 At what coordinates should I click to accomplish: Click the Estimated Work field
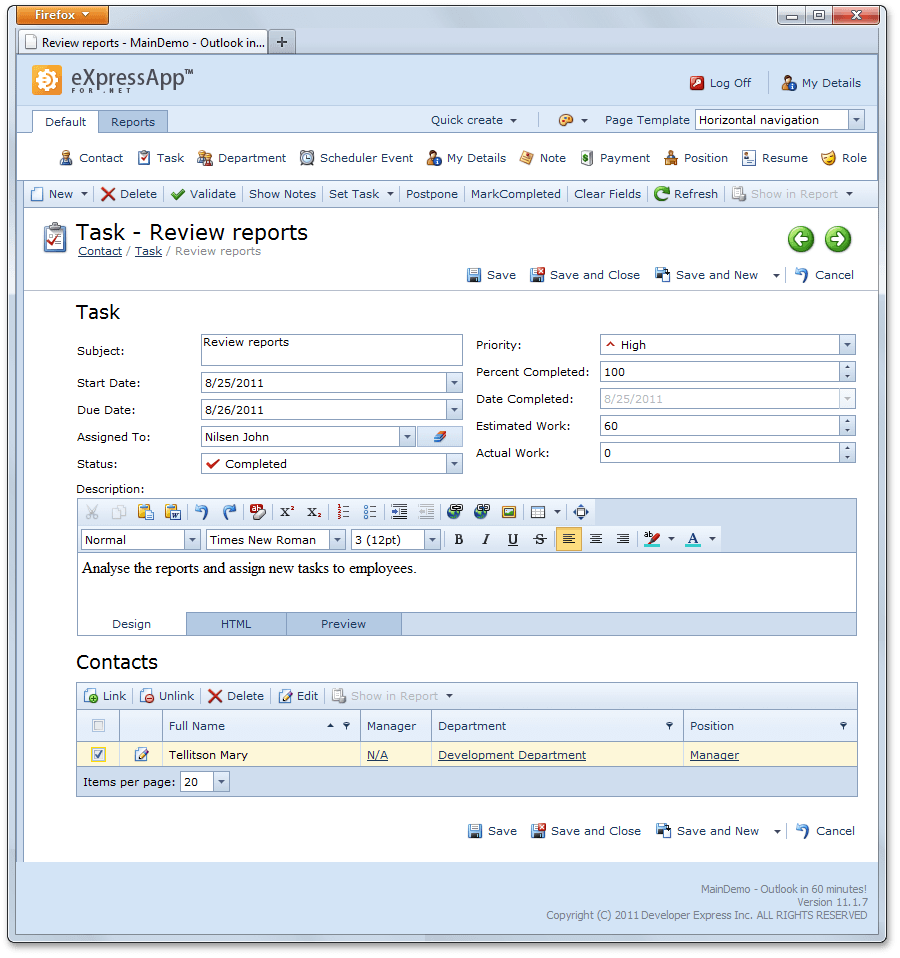(x=720, y=426)
